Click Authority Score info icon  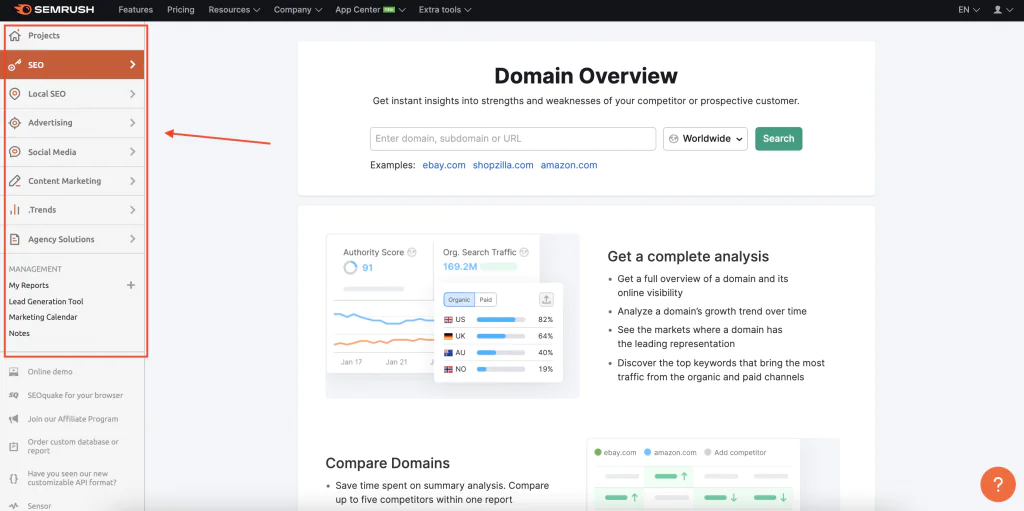(x=412, y=252)
